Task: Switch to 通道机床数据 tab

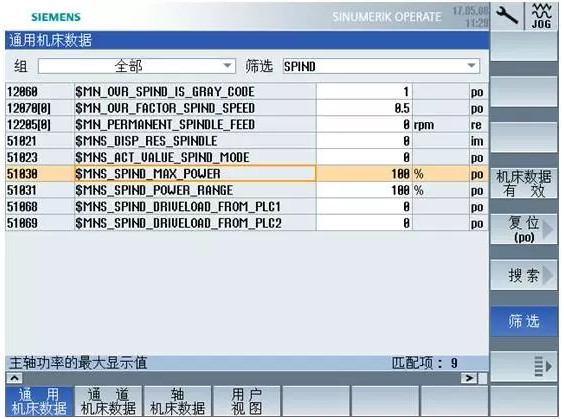Action: pyautogui.click(x=109, y=401)
